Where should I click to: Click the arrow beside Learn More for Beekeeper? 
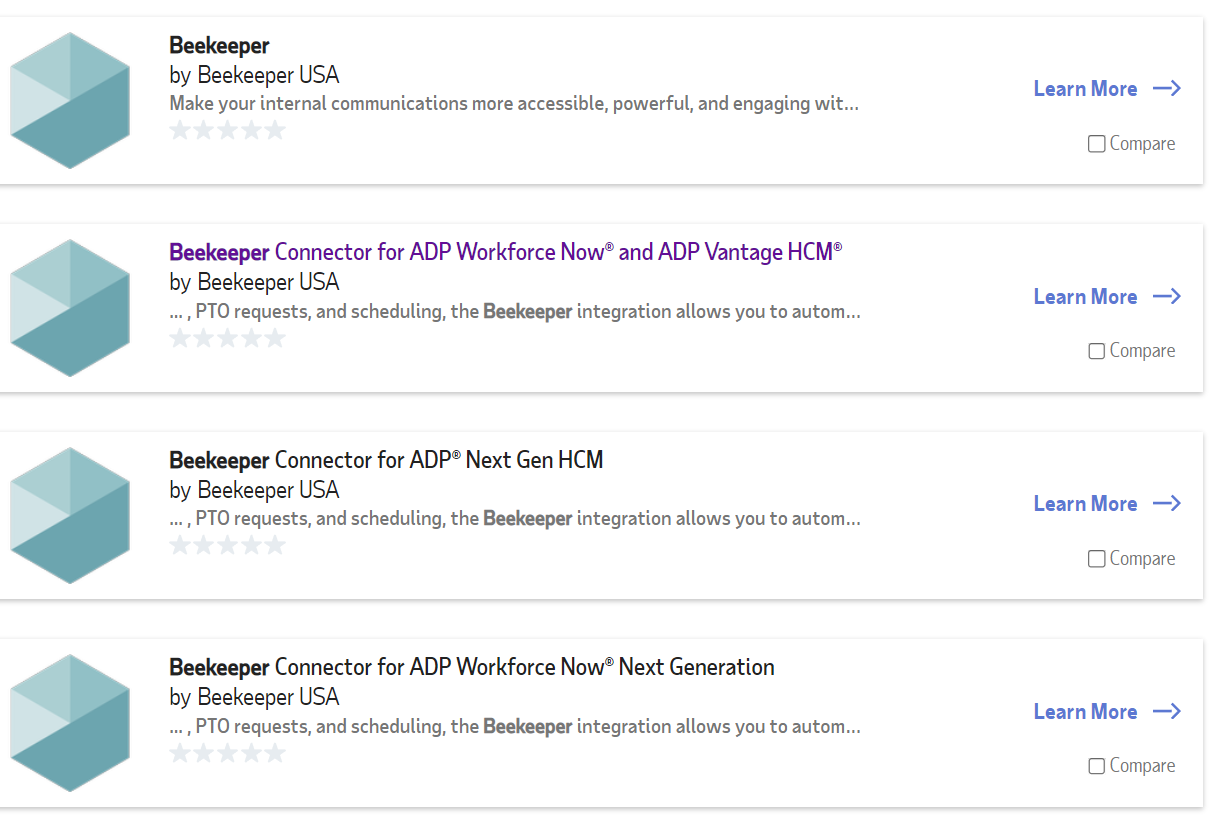coord(1167,89)
